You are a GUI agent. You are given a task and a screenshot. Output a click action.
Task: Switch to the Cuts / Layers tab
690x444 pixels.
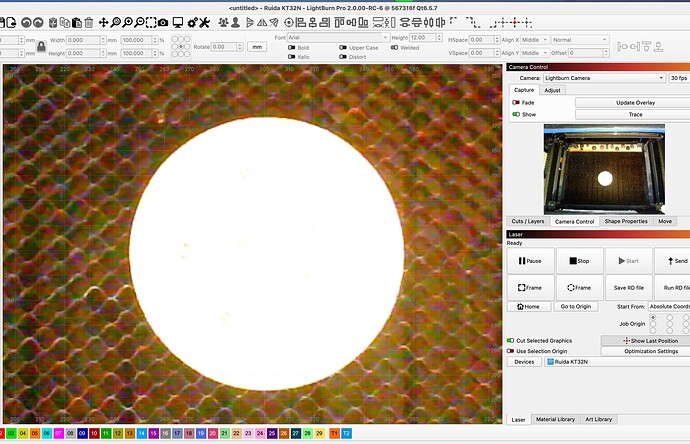(x=528, y=221)
